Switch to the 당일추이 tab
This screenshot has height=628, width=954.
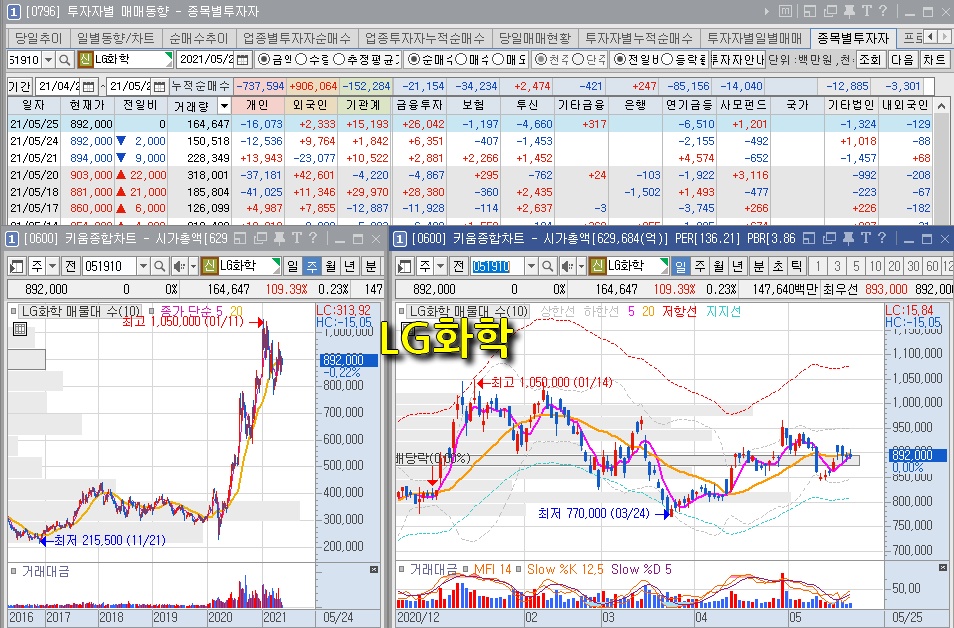38,38
